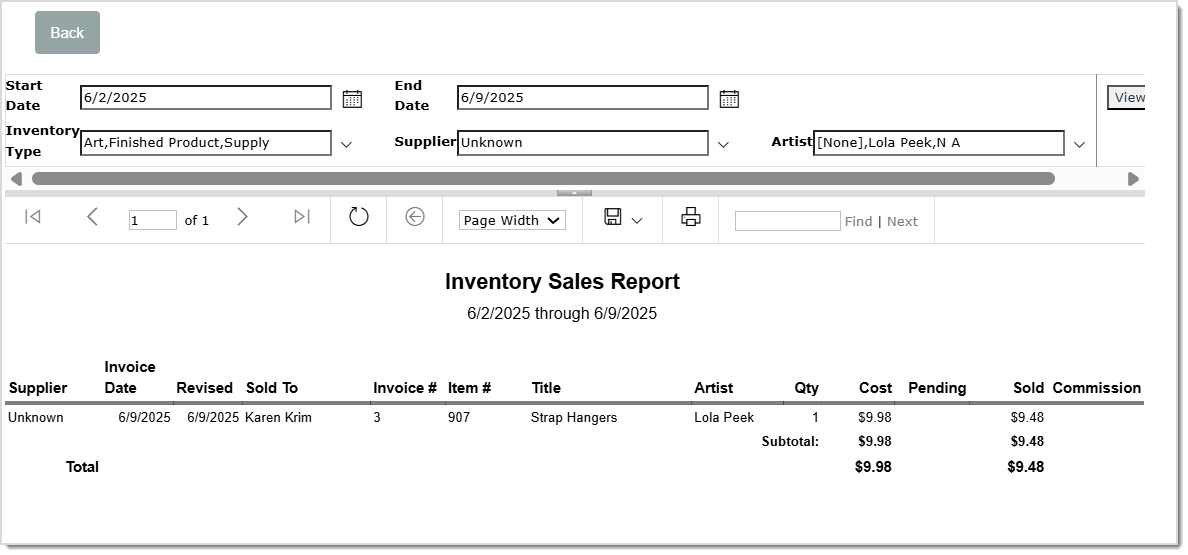The image size is (1188, 555).
Task: Open the export save icon menu
Action: (x=613, y=217)
